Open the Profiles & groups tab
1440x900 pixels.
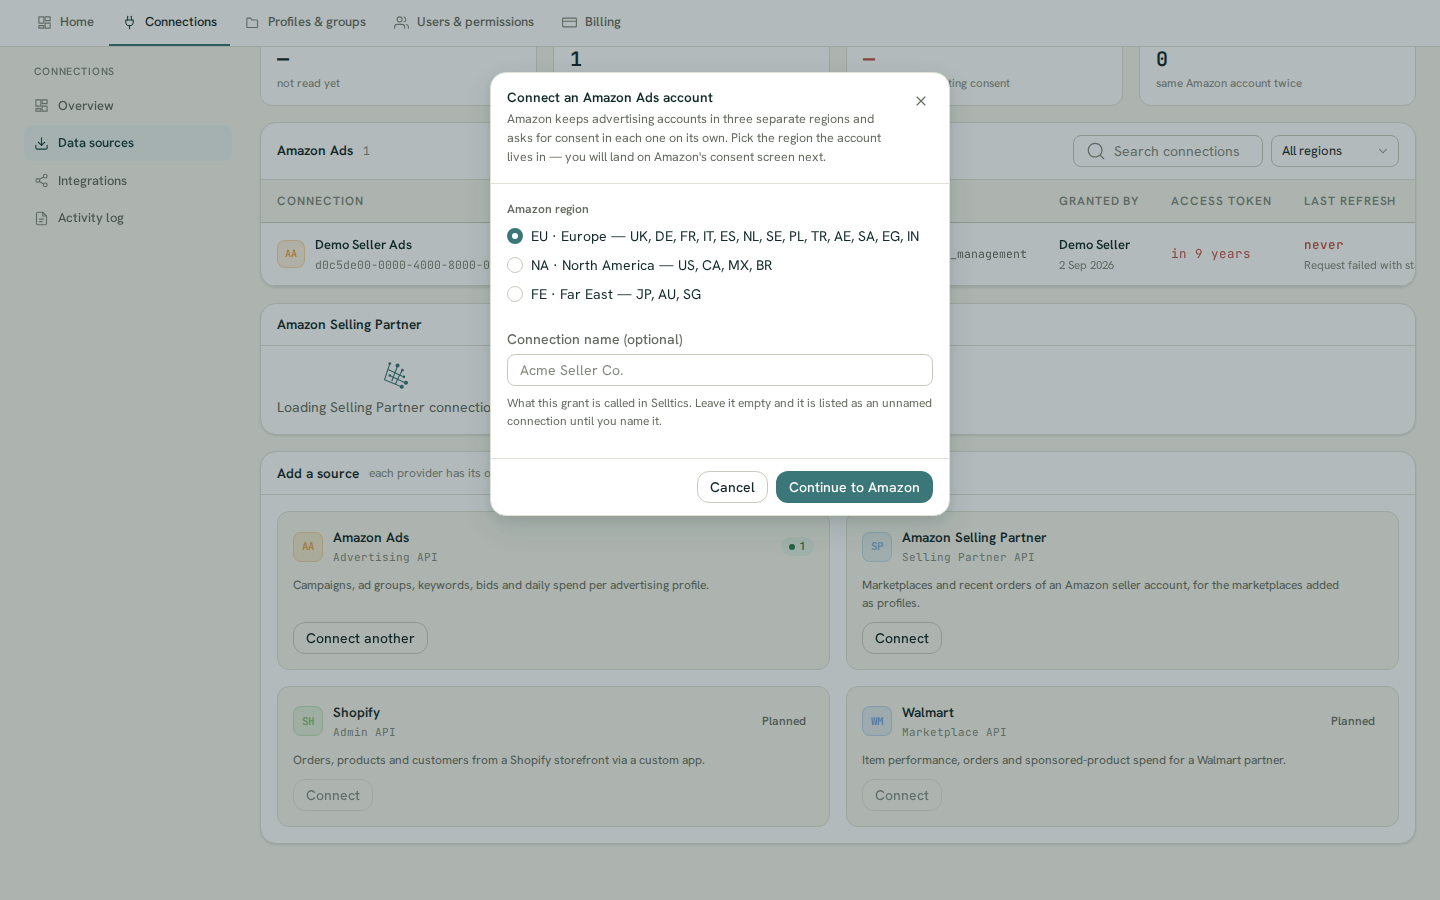click(306, 22)
